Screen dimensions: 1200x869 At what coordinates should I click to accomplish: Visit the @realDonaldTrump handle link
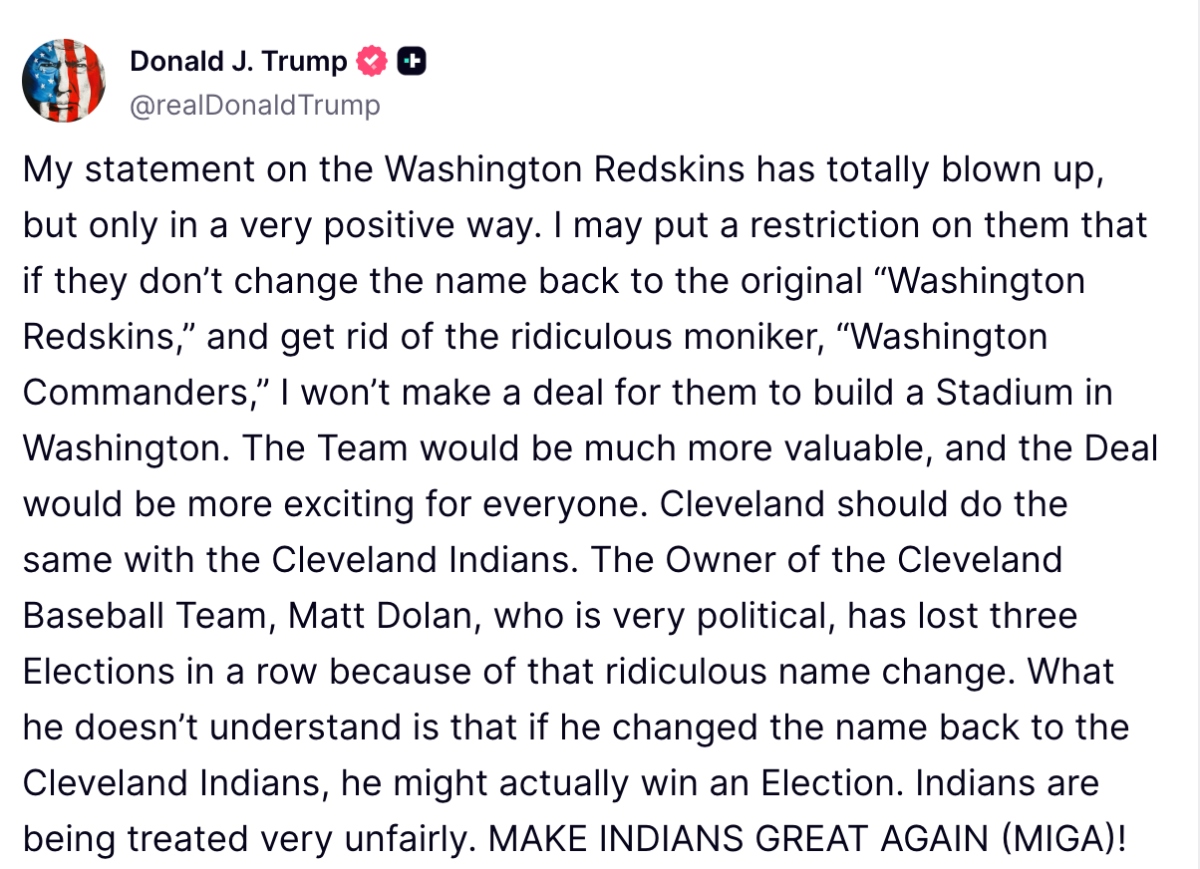(x=255, y=105)
